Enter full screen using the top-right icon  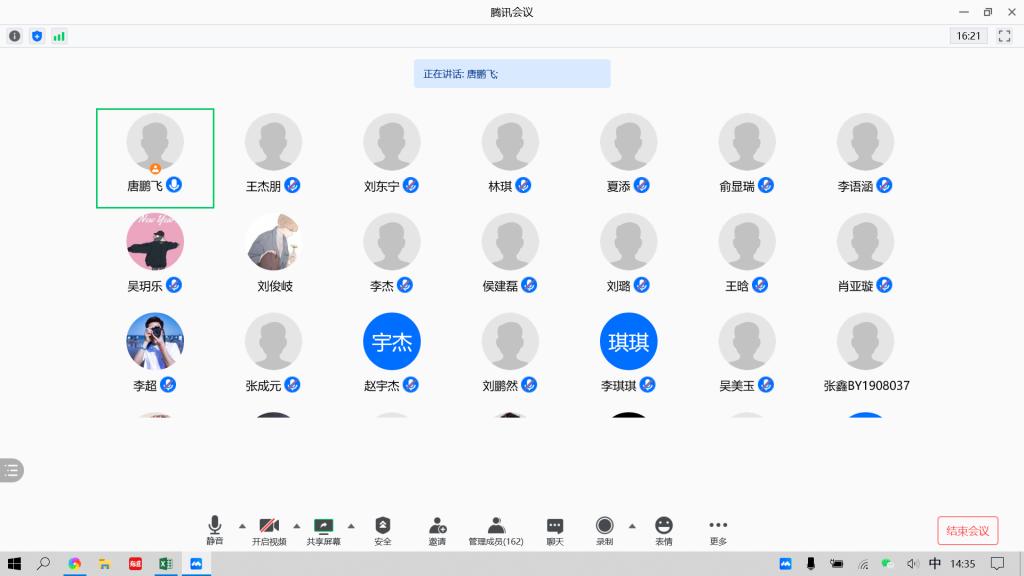click(x=1004, y=36)
